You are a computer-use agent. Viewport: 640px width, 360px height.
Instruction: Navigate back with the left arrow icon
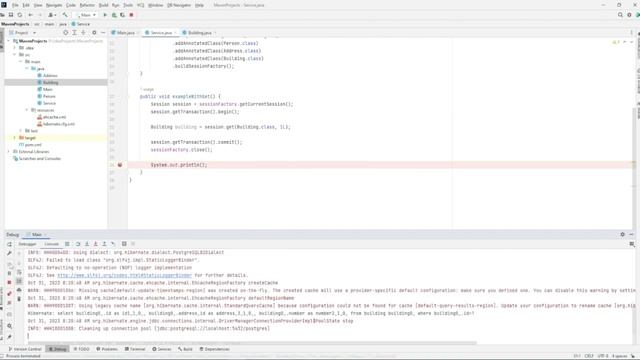(x=31, y=15)
